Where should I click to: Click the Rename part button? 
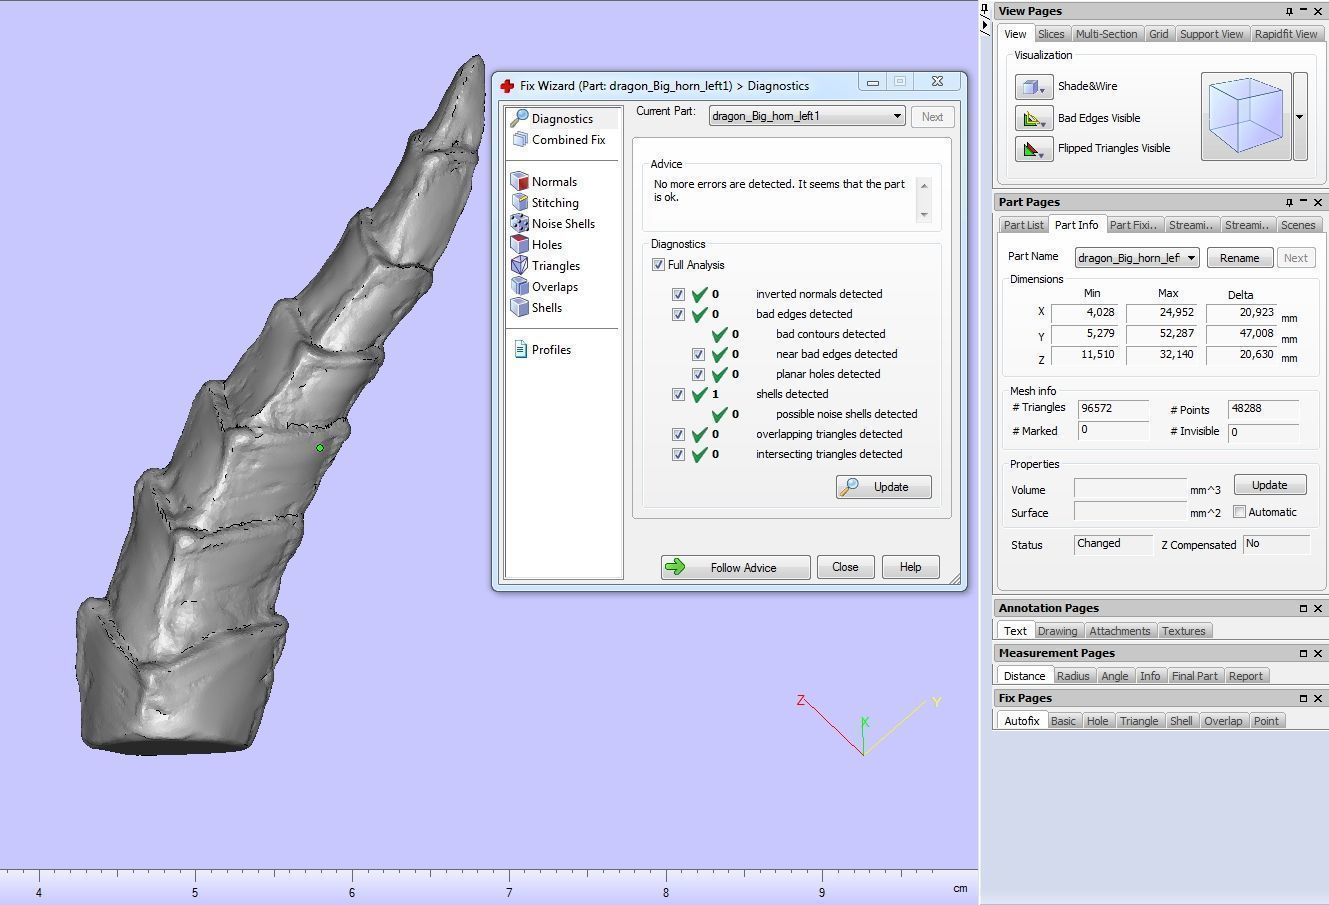(1239, 258)
